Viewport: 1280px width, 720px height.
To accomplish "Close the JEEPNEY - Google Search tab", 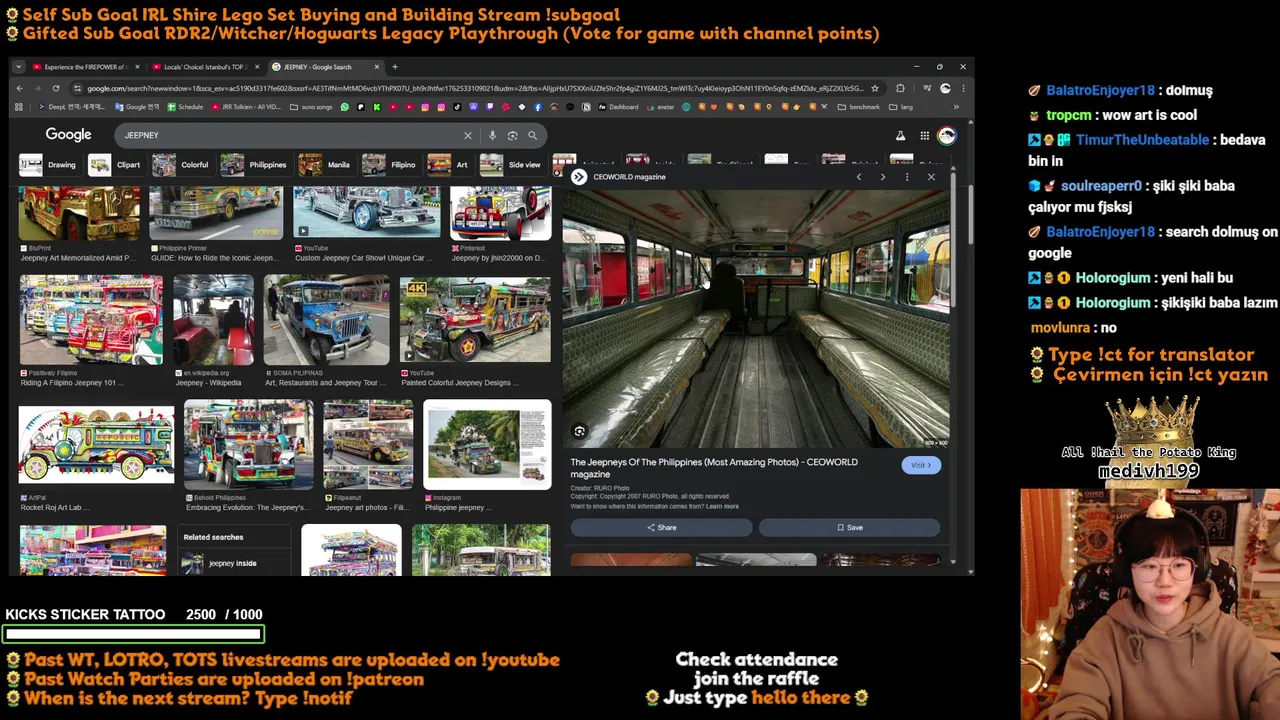I will [x=377, y=67].
